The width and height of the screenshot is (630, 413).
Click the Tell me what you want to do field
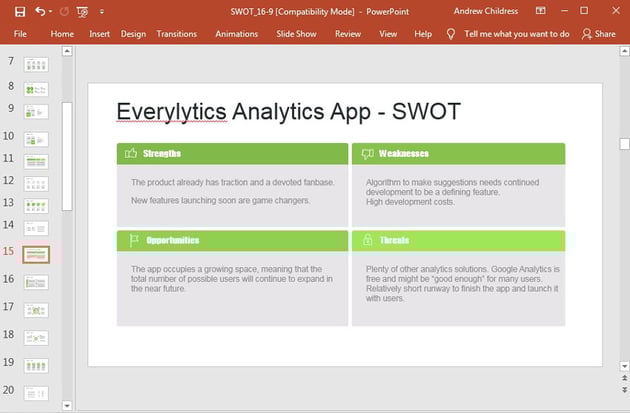[517, 33]
